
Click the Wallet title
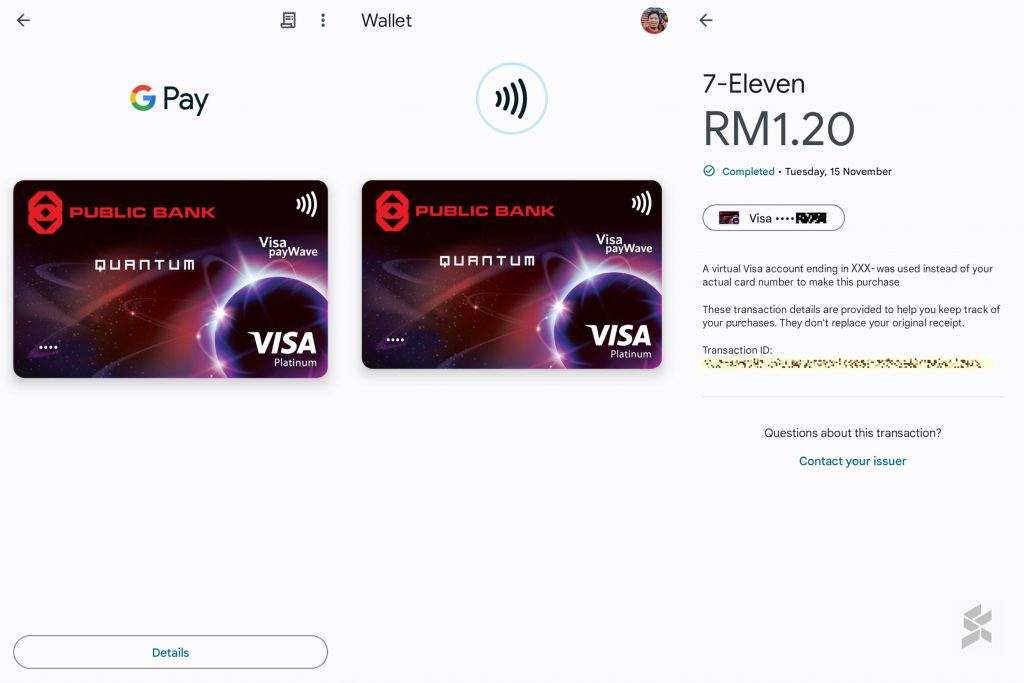coord(386,20)
